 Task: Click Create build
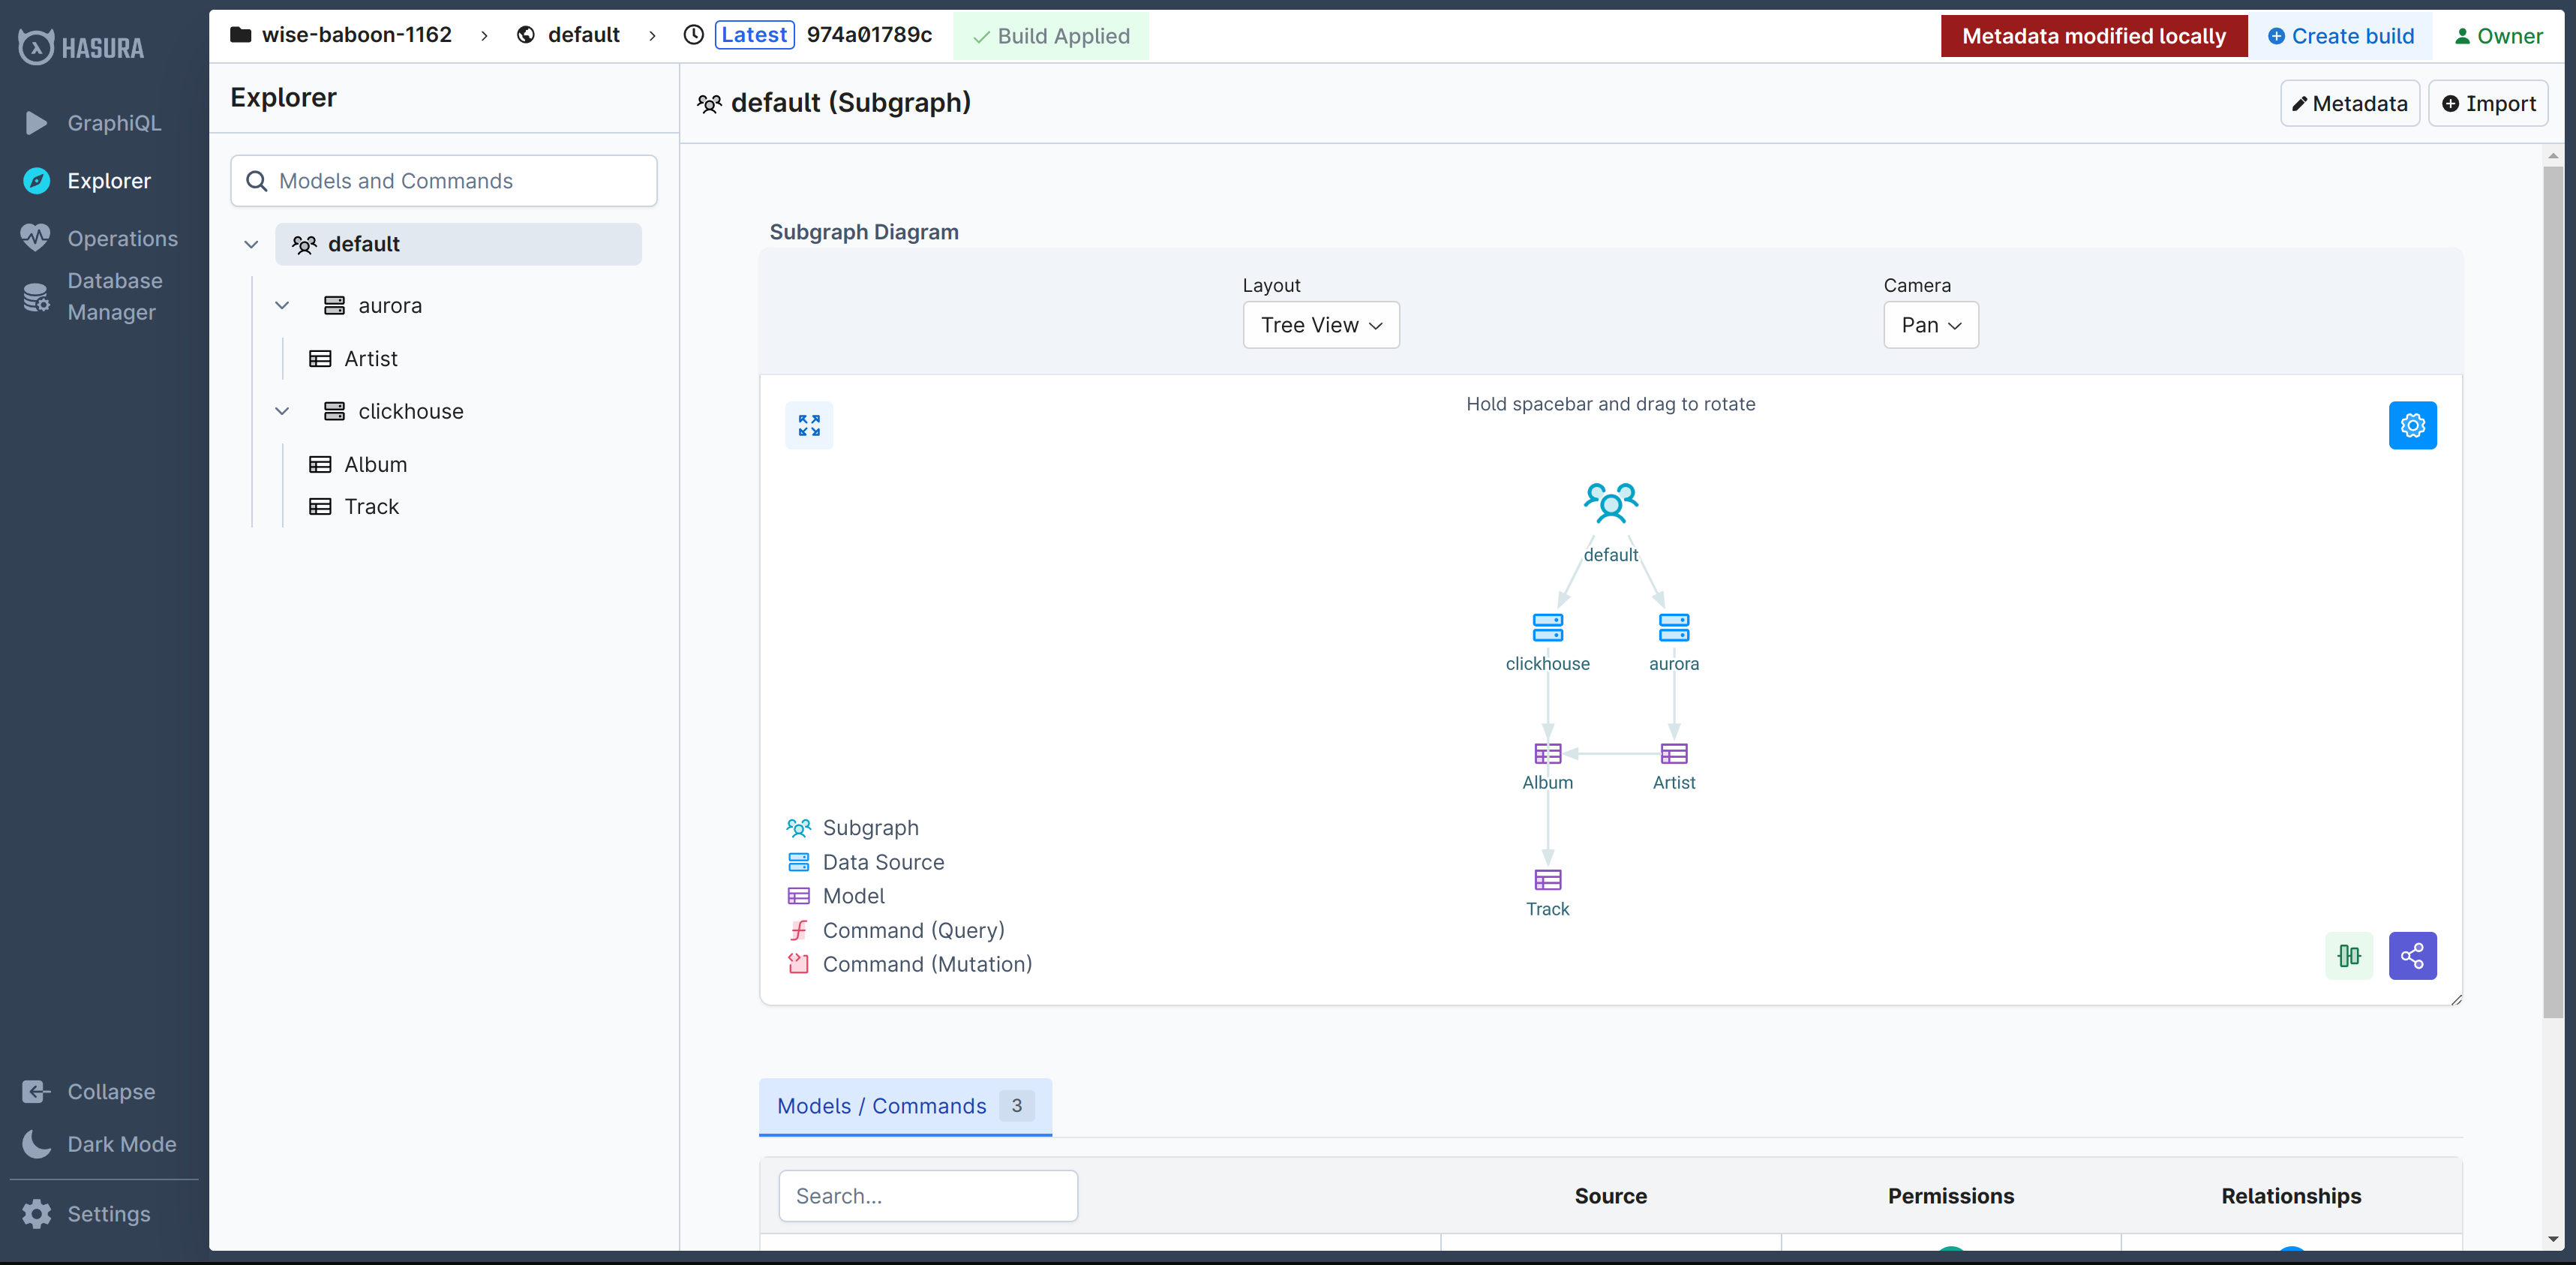[x=2340, y=36]
